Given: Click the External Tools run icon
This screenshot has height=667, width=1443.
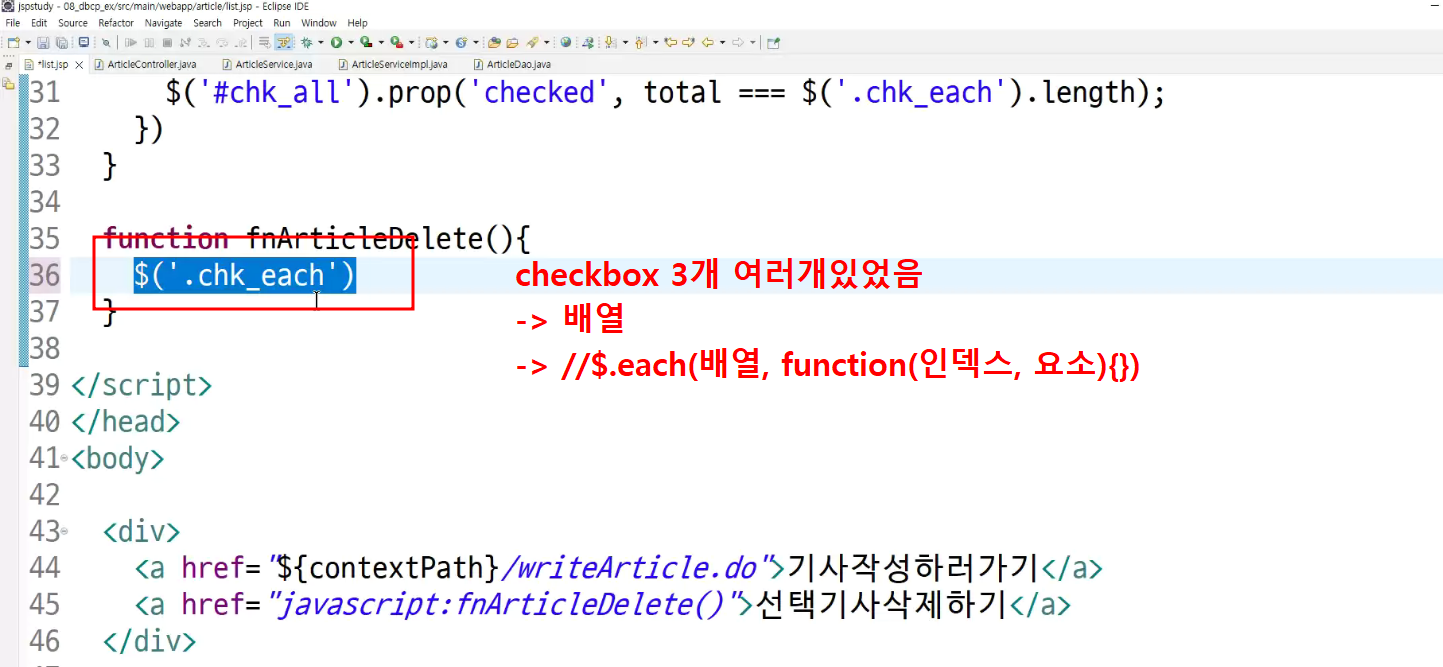Looking at the screenshot, I should [397, 42].
